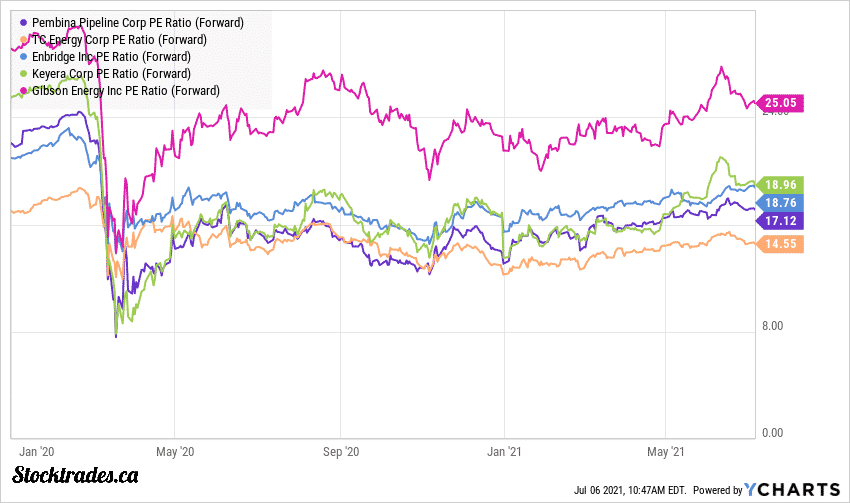Select the Pembina Pipeline Corp PE Ratio label
Screen dimensions: 850x503
click(x=137, y=22)
